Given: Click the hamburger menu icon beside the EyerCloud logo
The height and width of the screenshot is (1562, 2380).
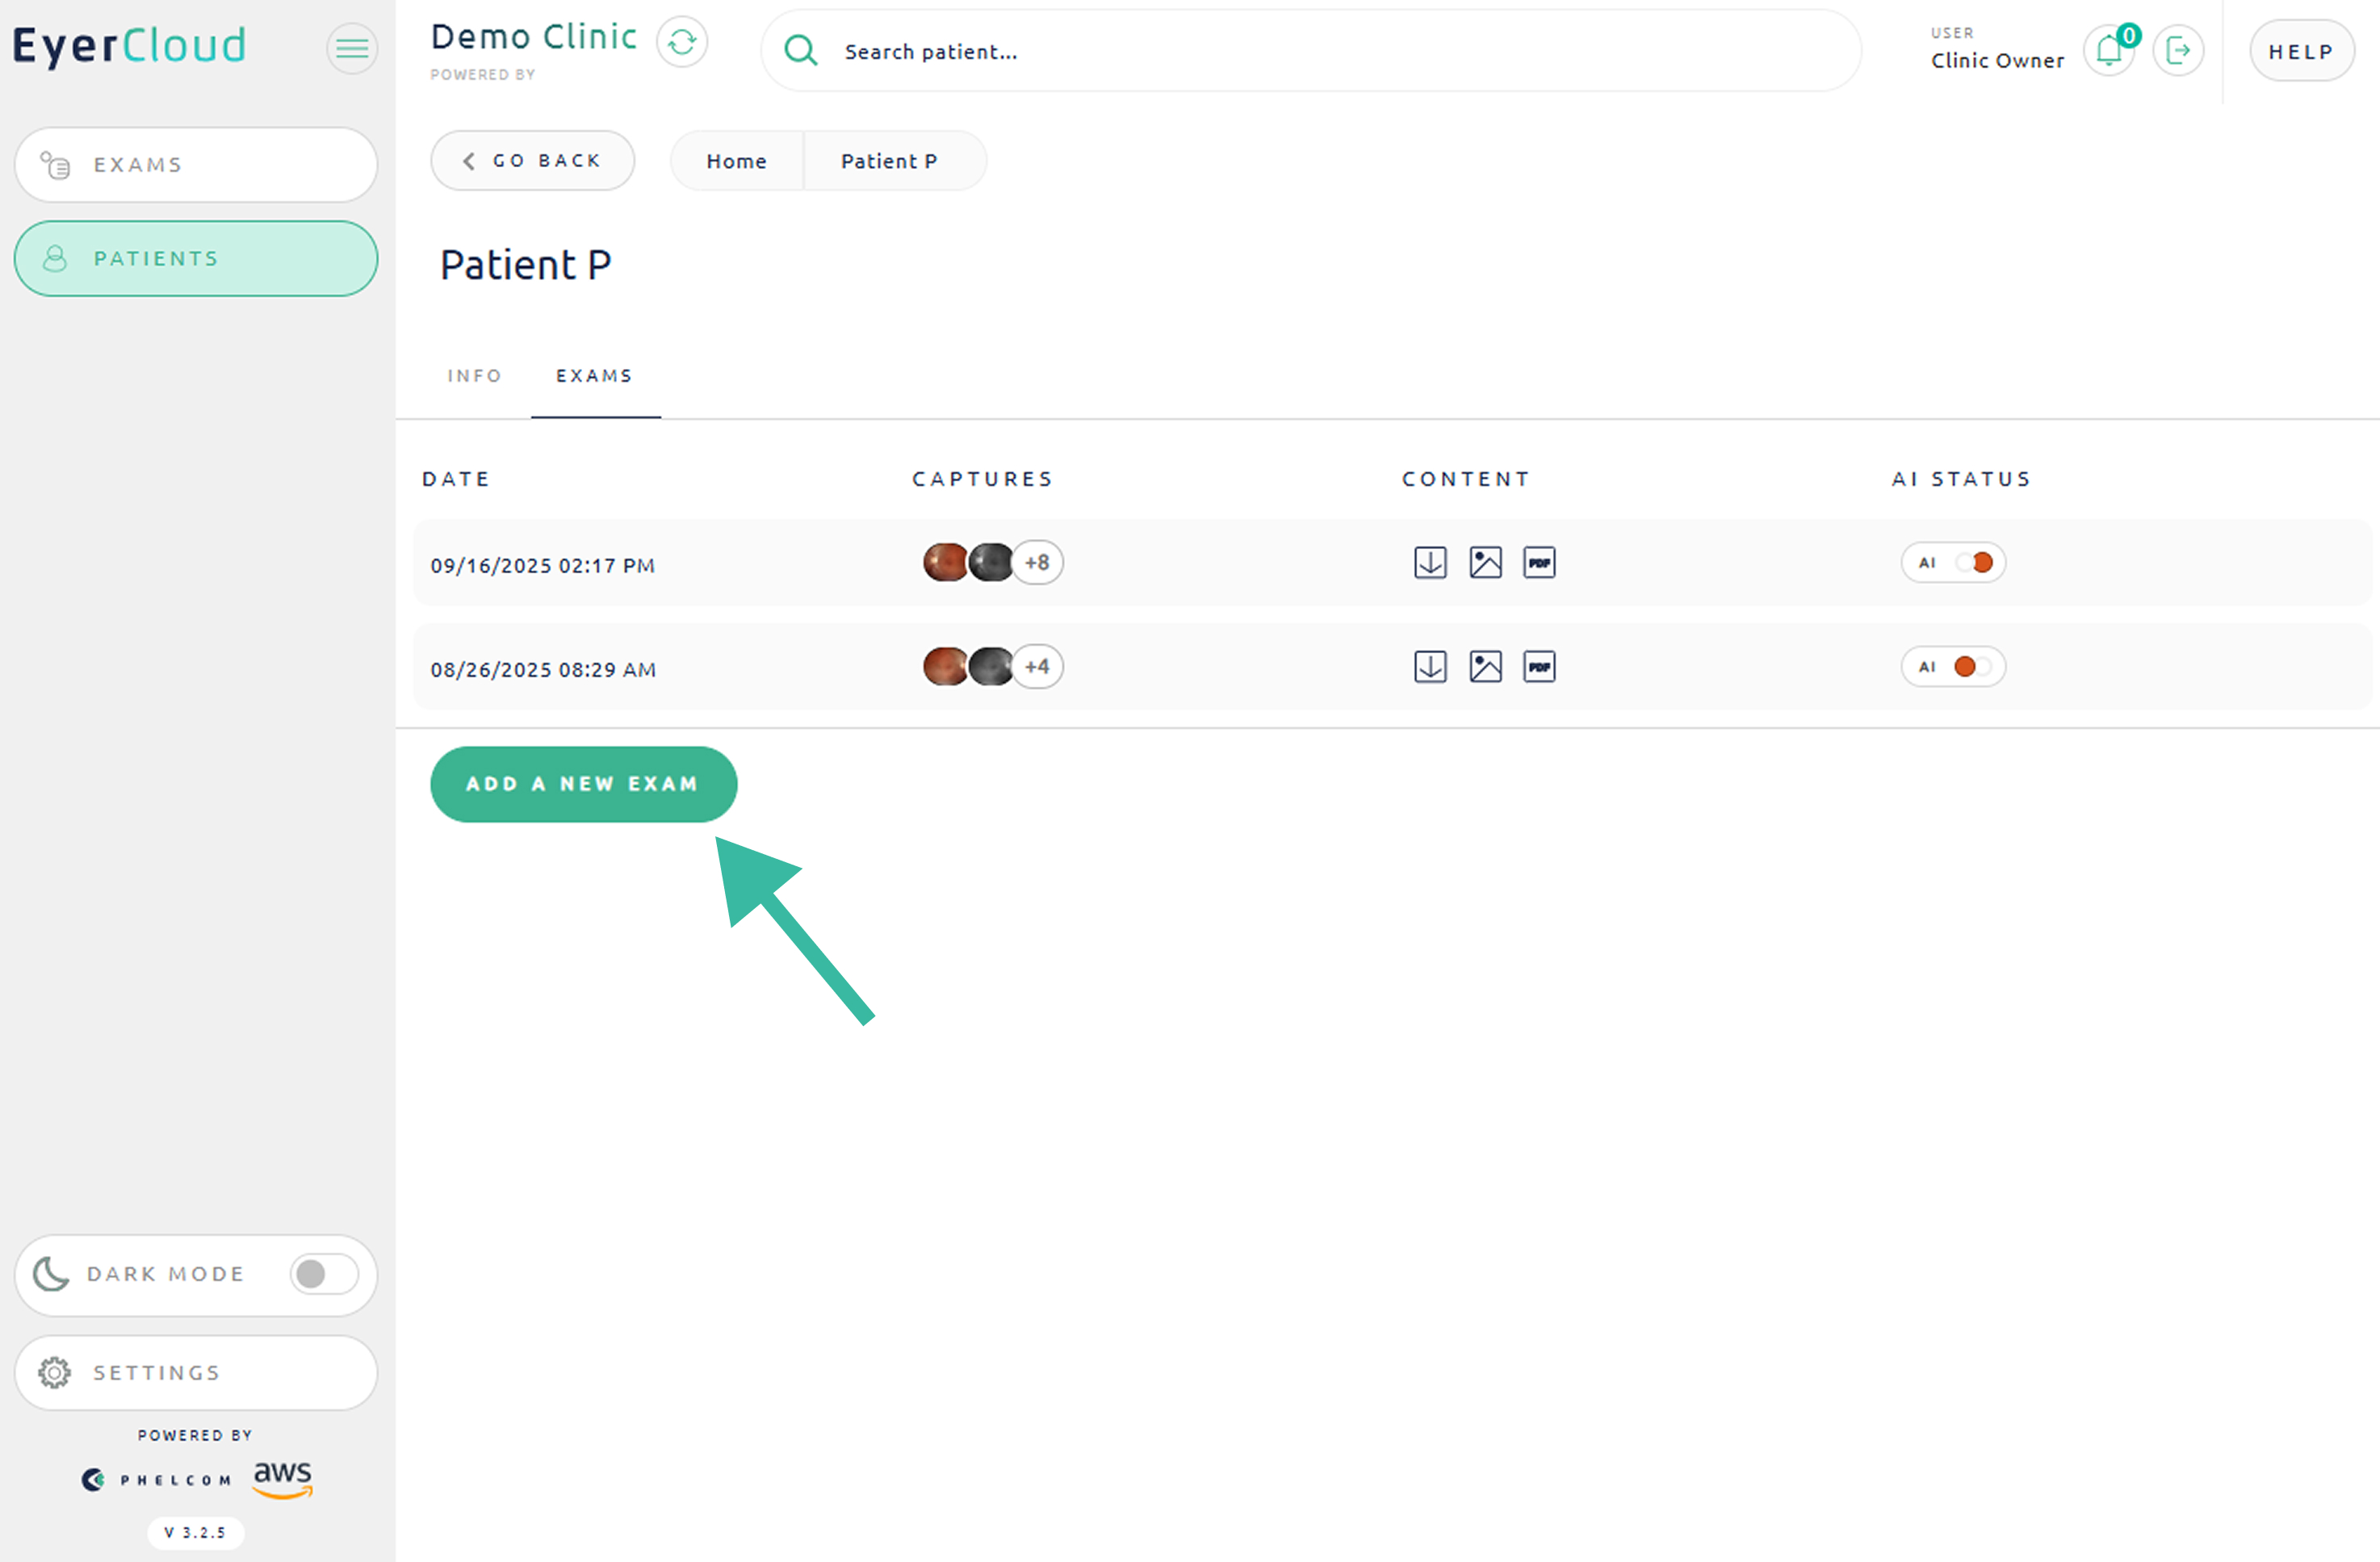Looking at the screenshot, I should pyautogui.click(x=352, y=48).
